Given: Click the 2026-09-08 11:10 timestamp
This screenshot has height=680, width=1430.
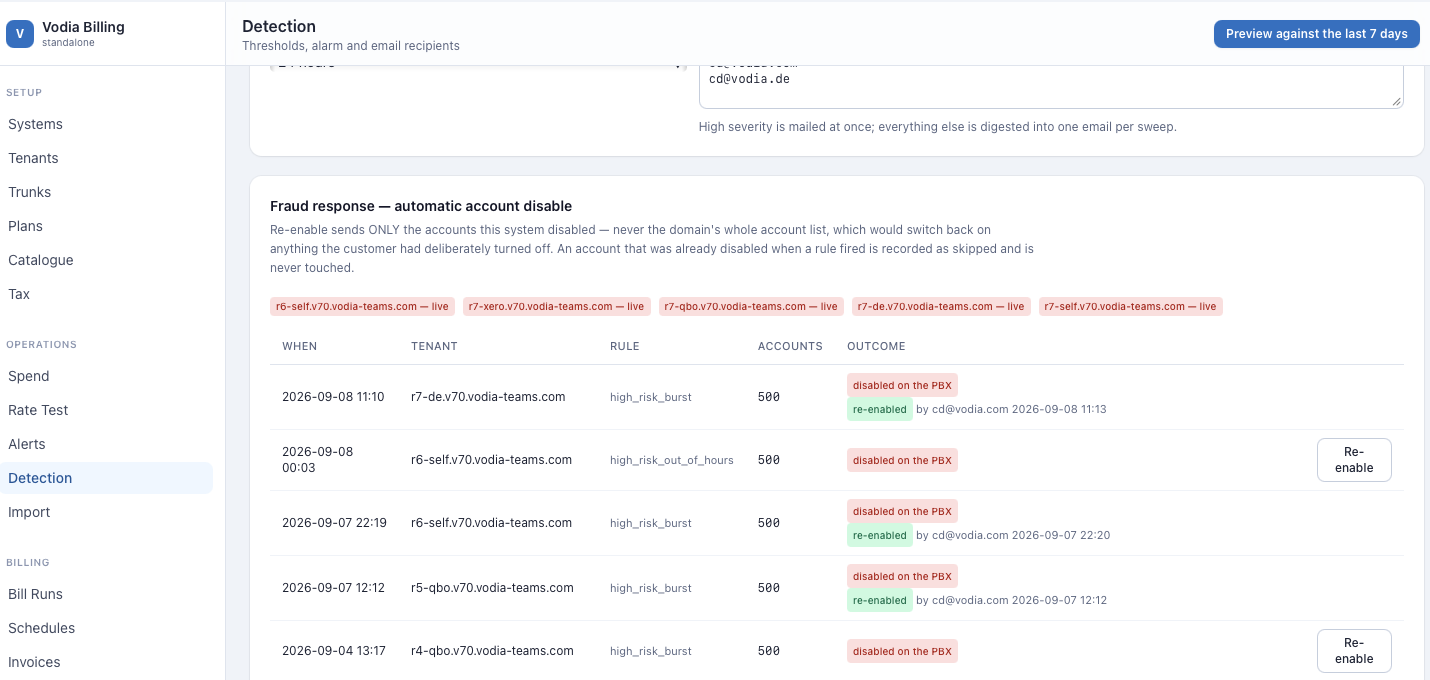Looking at the screenshot, I should pyautogui.click(x=333, y=397).
